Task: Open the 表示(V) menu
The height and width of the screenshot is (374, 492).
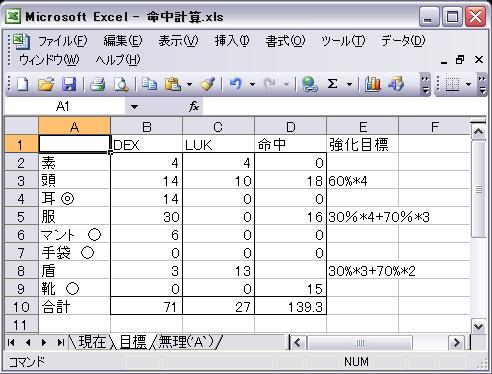Action: pos(178,41)
